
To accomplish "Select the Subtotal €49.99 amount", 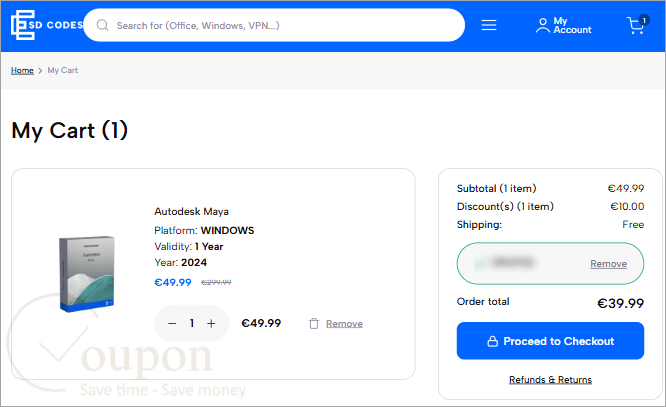I will tap(626, 188).
